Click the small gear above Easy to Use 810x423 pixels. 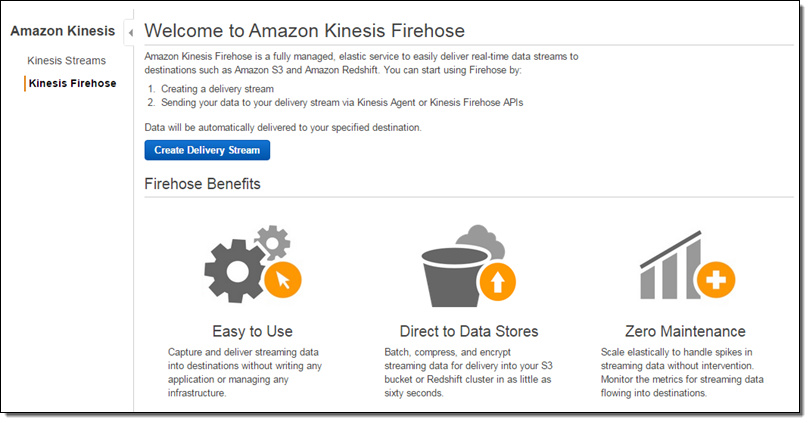[x=273, y=240]
